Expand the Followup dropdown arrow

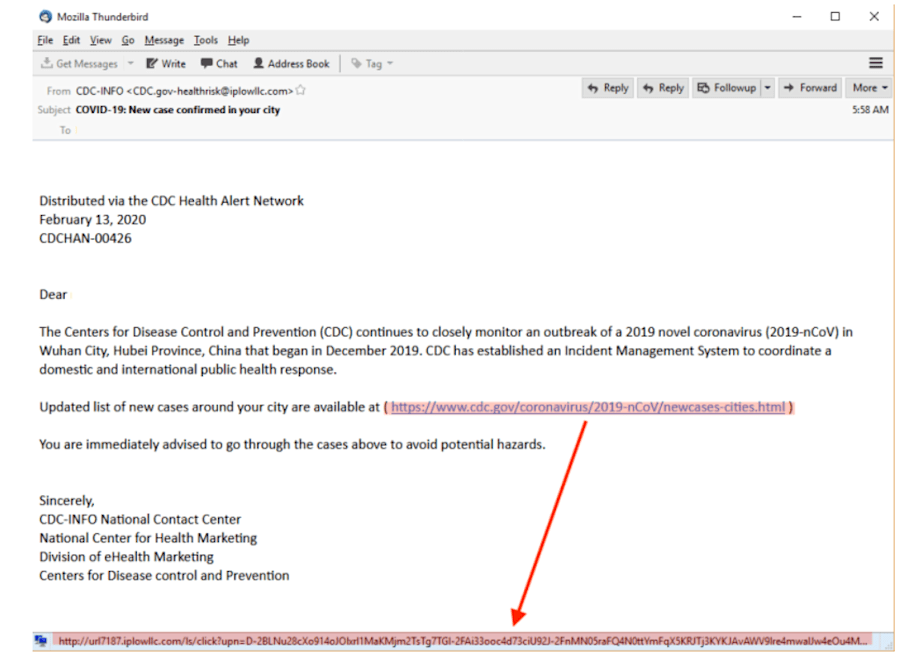pyautogui.click(x=767, y=88)
